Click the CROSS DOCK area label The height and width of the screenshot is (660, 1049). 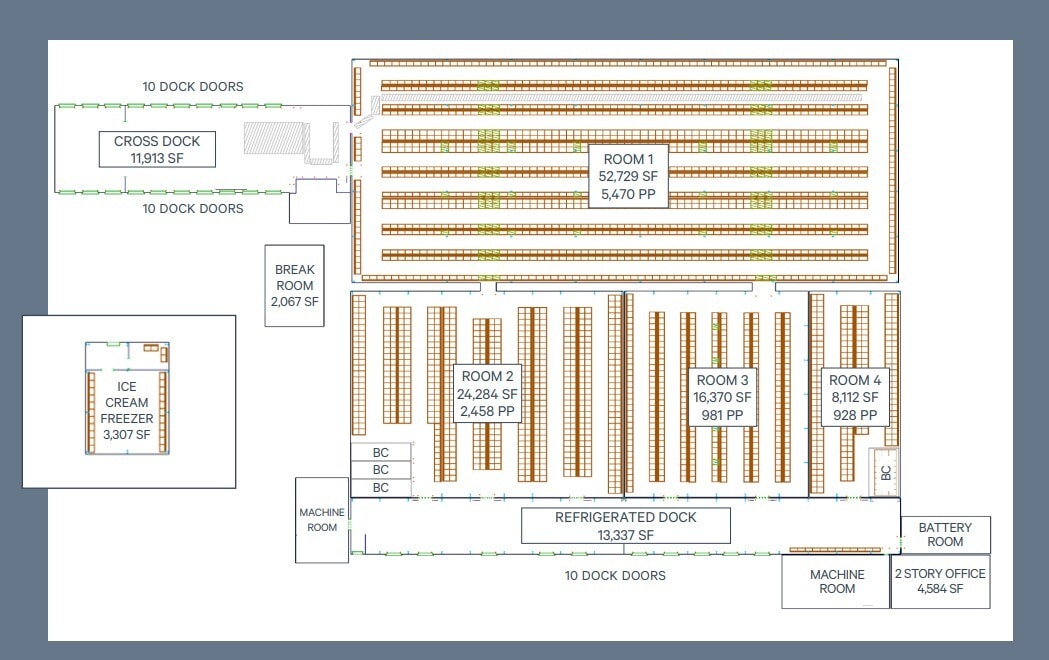(155, 149)
